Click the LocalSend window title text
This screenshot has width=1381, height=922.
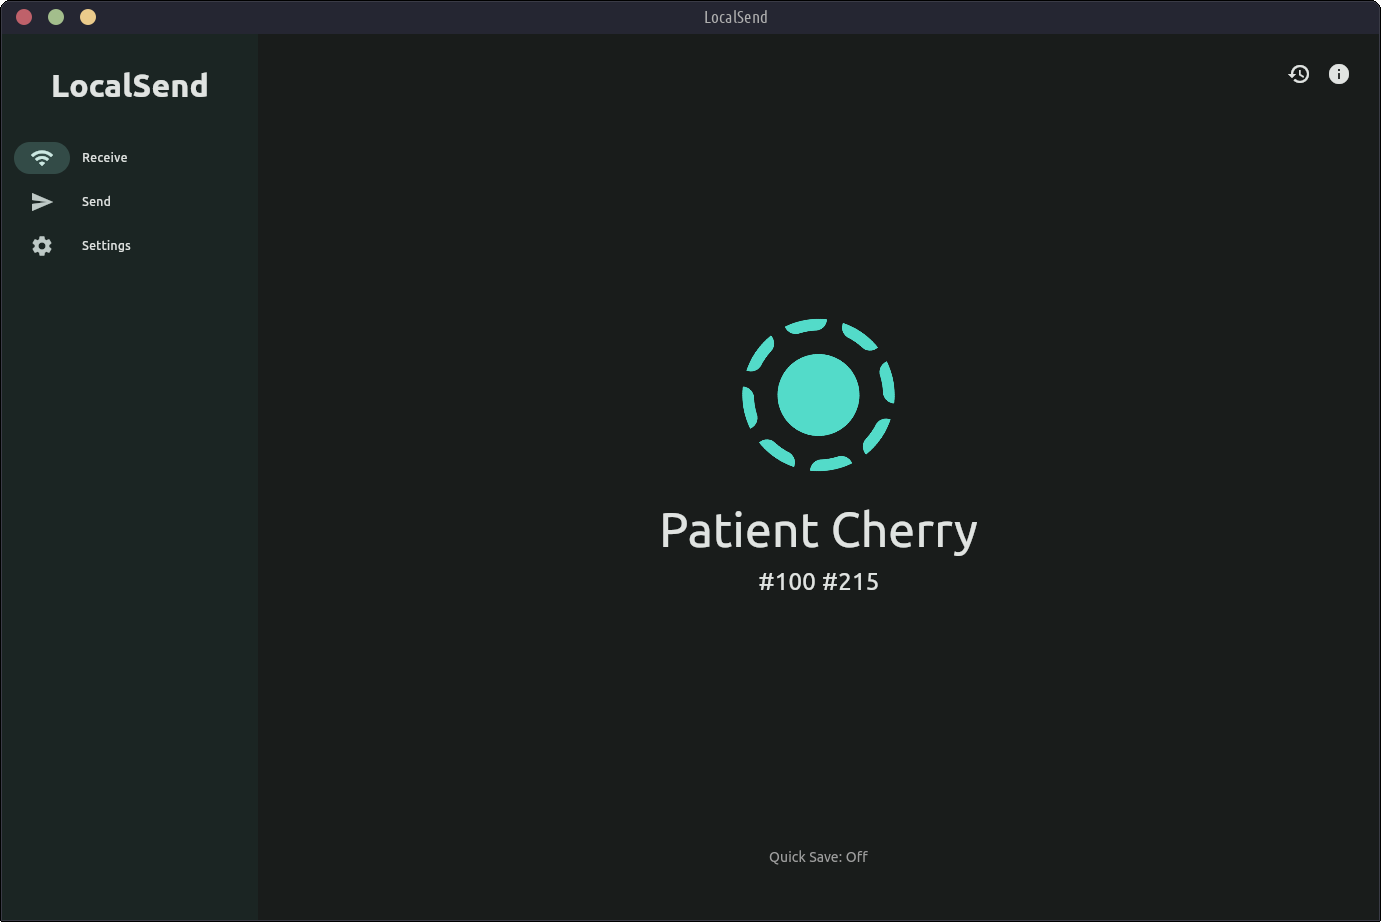click(736, 17)
